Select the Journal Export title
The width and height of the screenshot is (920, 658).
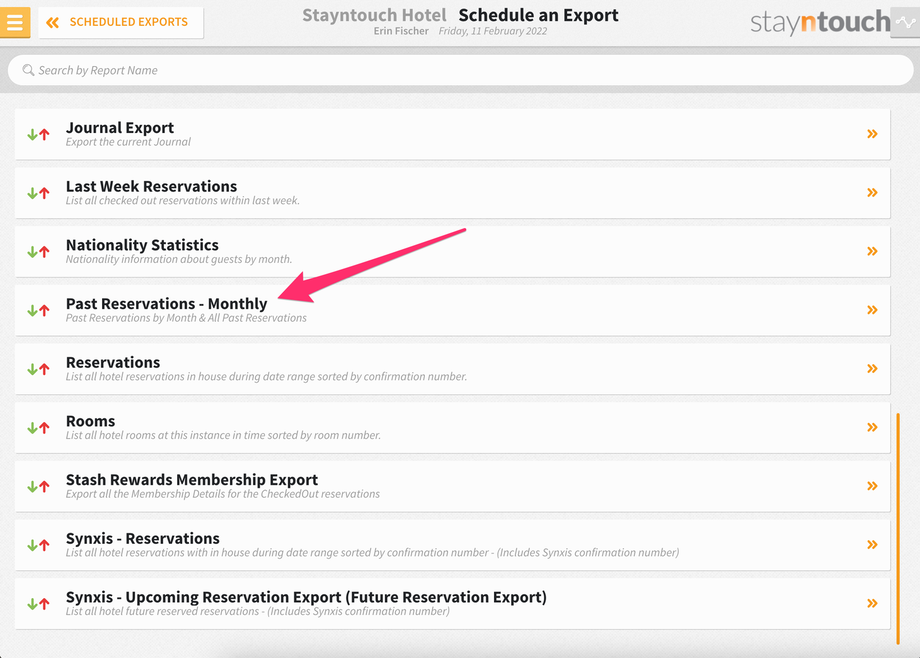120,127
